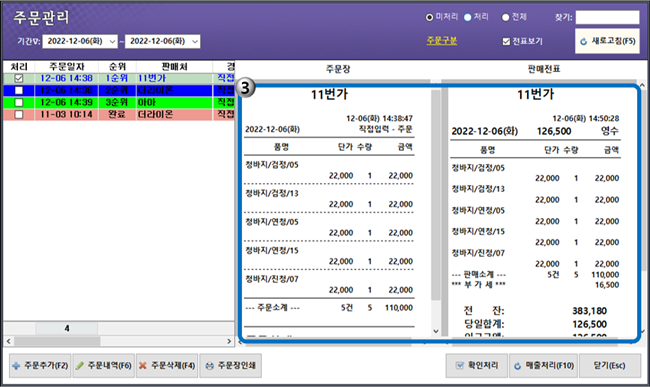Click the 당일합계 total row

pos(535,324)
